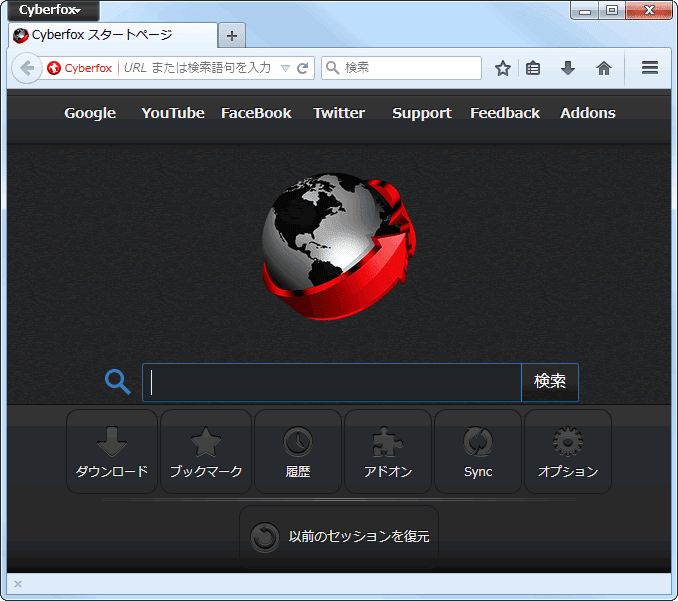Go to the home page icon
The height and width of the screenshot is (601, 678).
tap(604, 68)
